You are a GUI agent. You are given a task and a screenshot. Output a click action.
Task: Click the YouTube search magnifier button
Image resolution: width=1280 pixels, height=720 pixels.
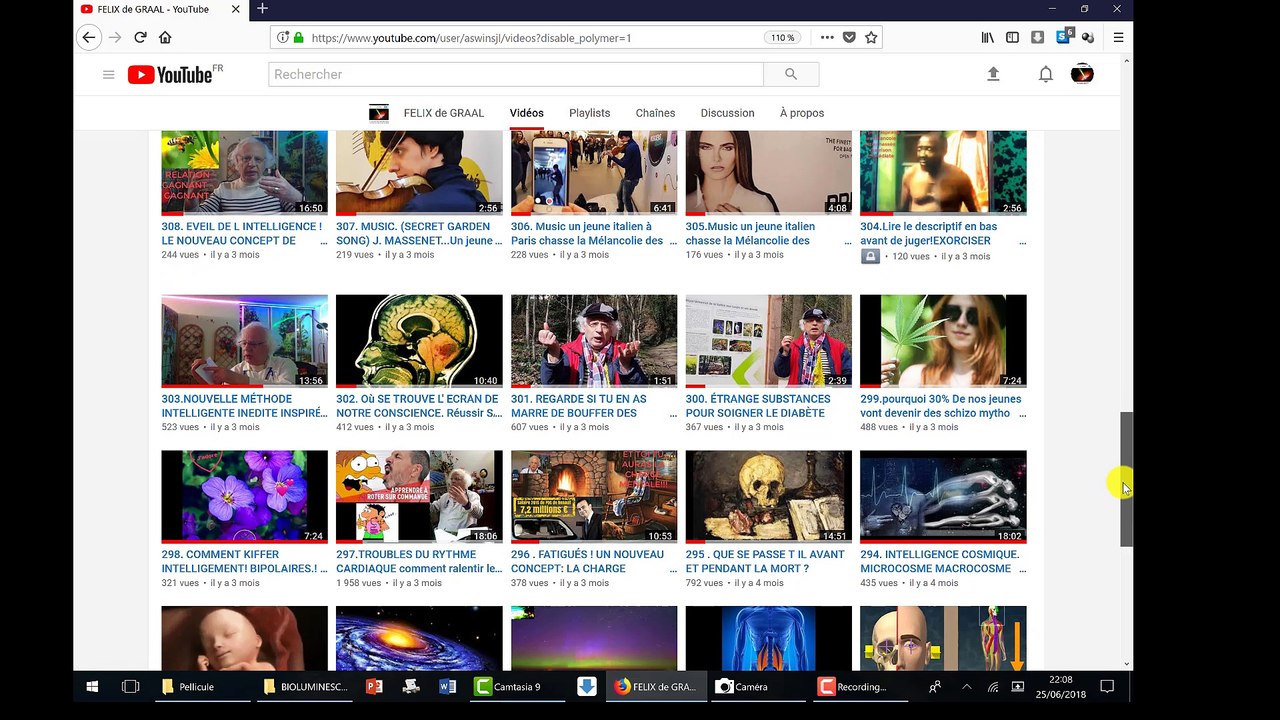point(791,74)
